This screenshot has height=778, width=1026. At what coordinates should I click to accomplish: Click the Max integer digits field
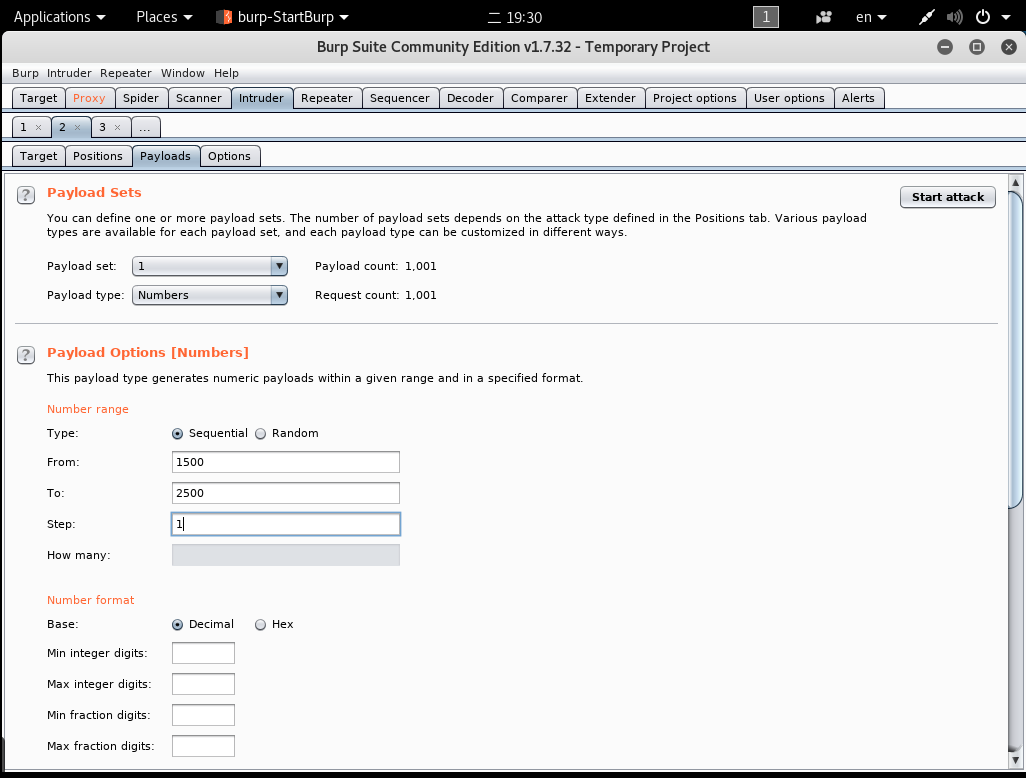click(203, 684)
